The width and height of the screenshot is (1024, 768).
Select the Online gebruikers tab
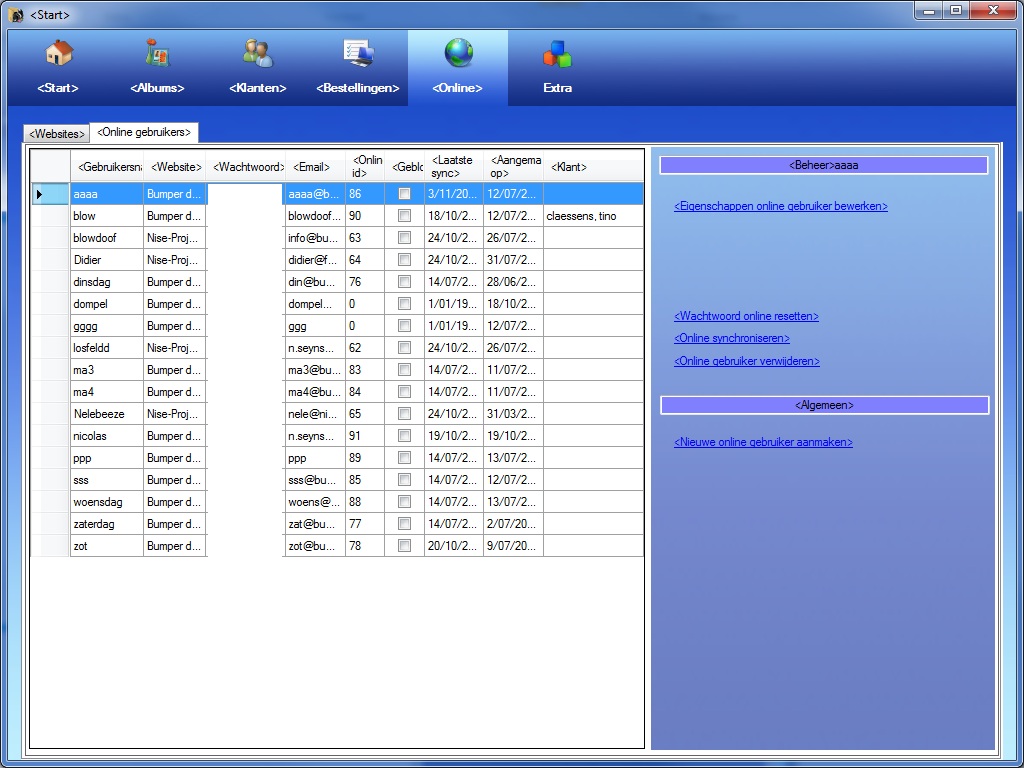tap(144, 132)
